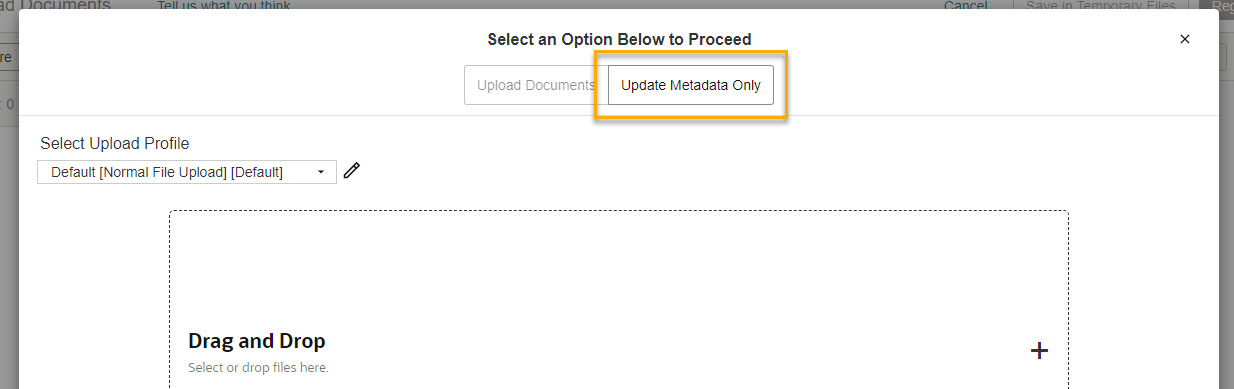Click the Cancel link behind dialog
This screenshot has height=389, width=1234.
click(966, 5)
